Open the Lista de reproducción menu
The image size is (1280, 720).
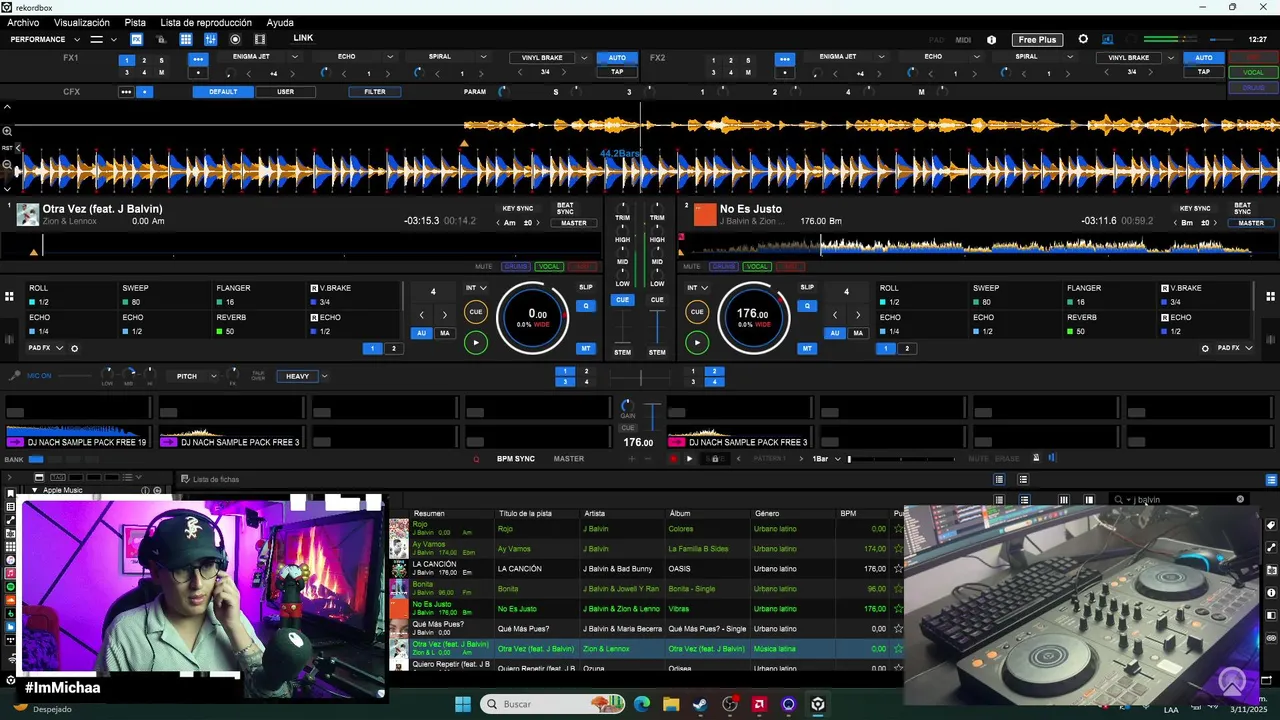[206, 22]
